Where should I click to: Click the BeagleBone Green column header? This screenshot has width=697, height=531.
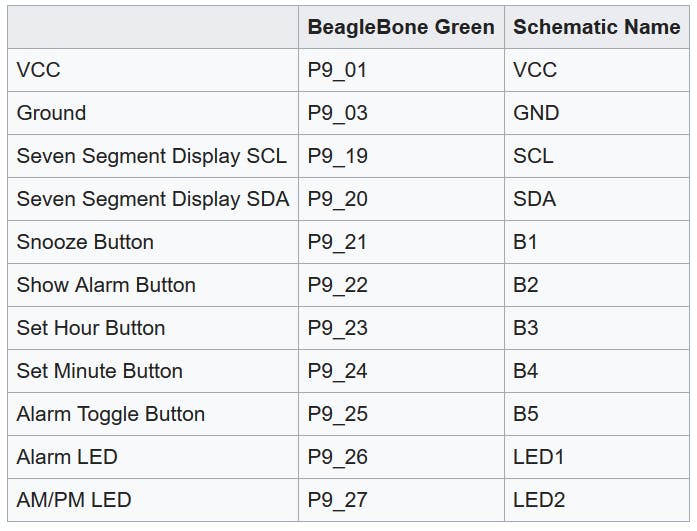(x=401, y=27)
